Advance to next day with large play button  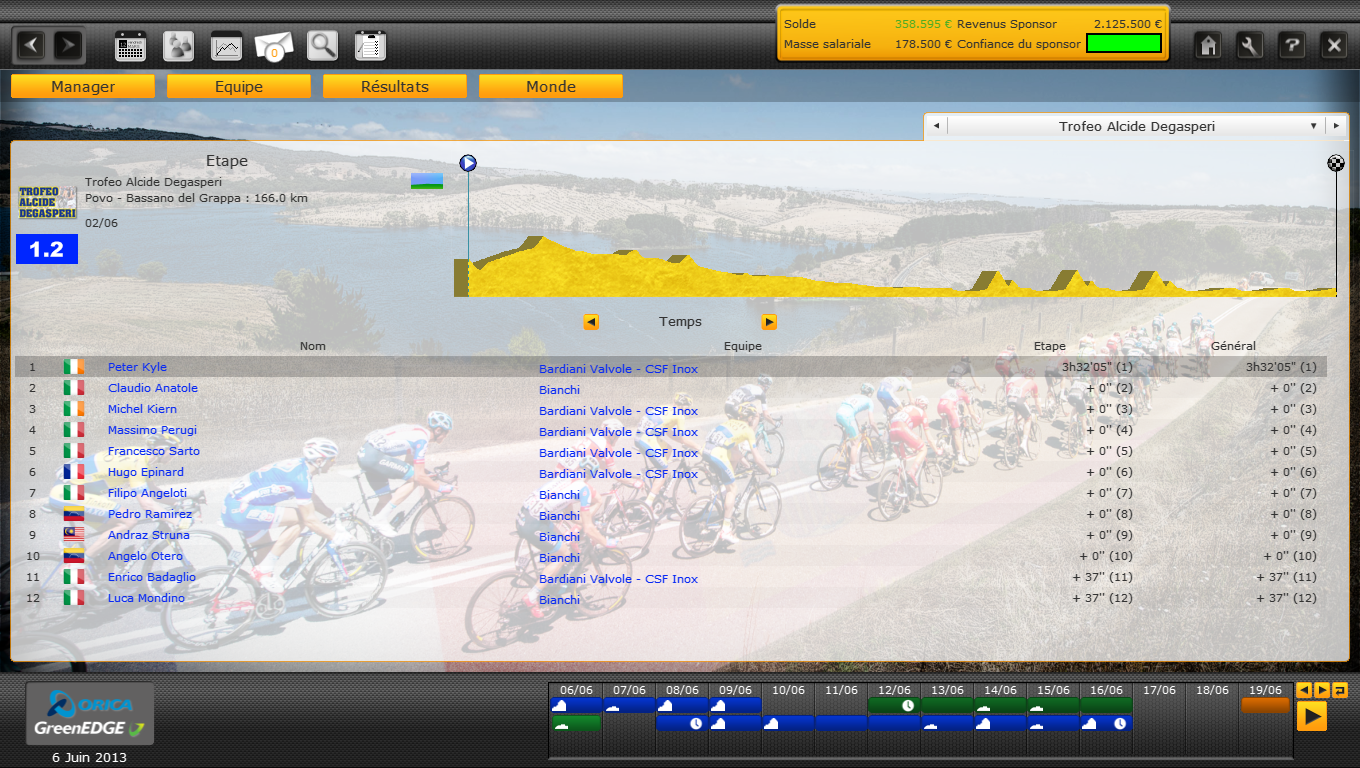(1312, 716)
